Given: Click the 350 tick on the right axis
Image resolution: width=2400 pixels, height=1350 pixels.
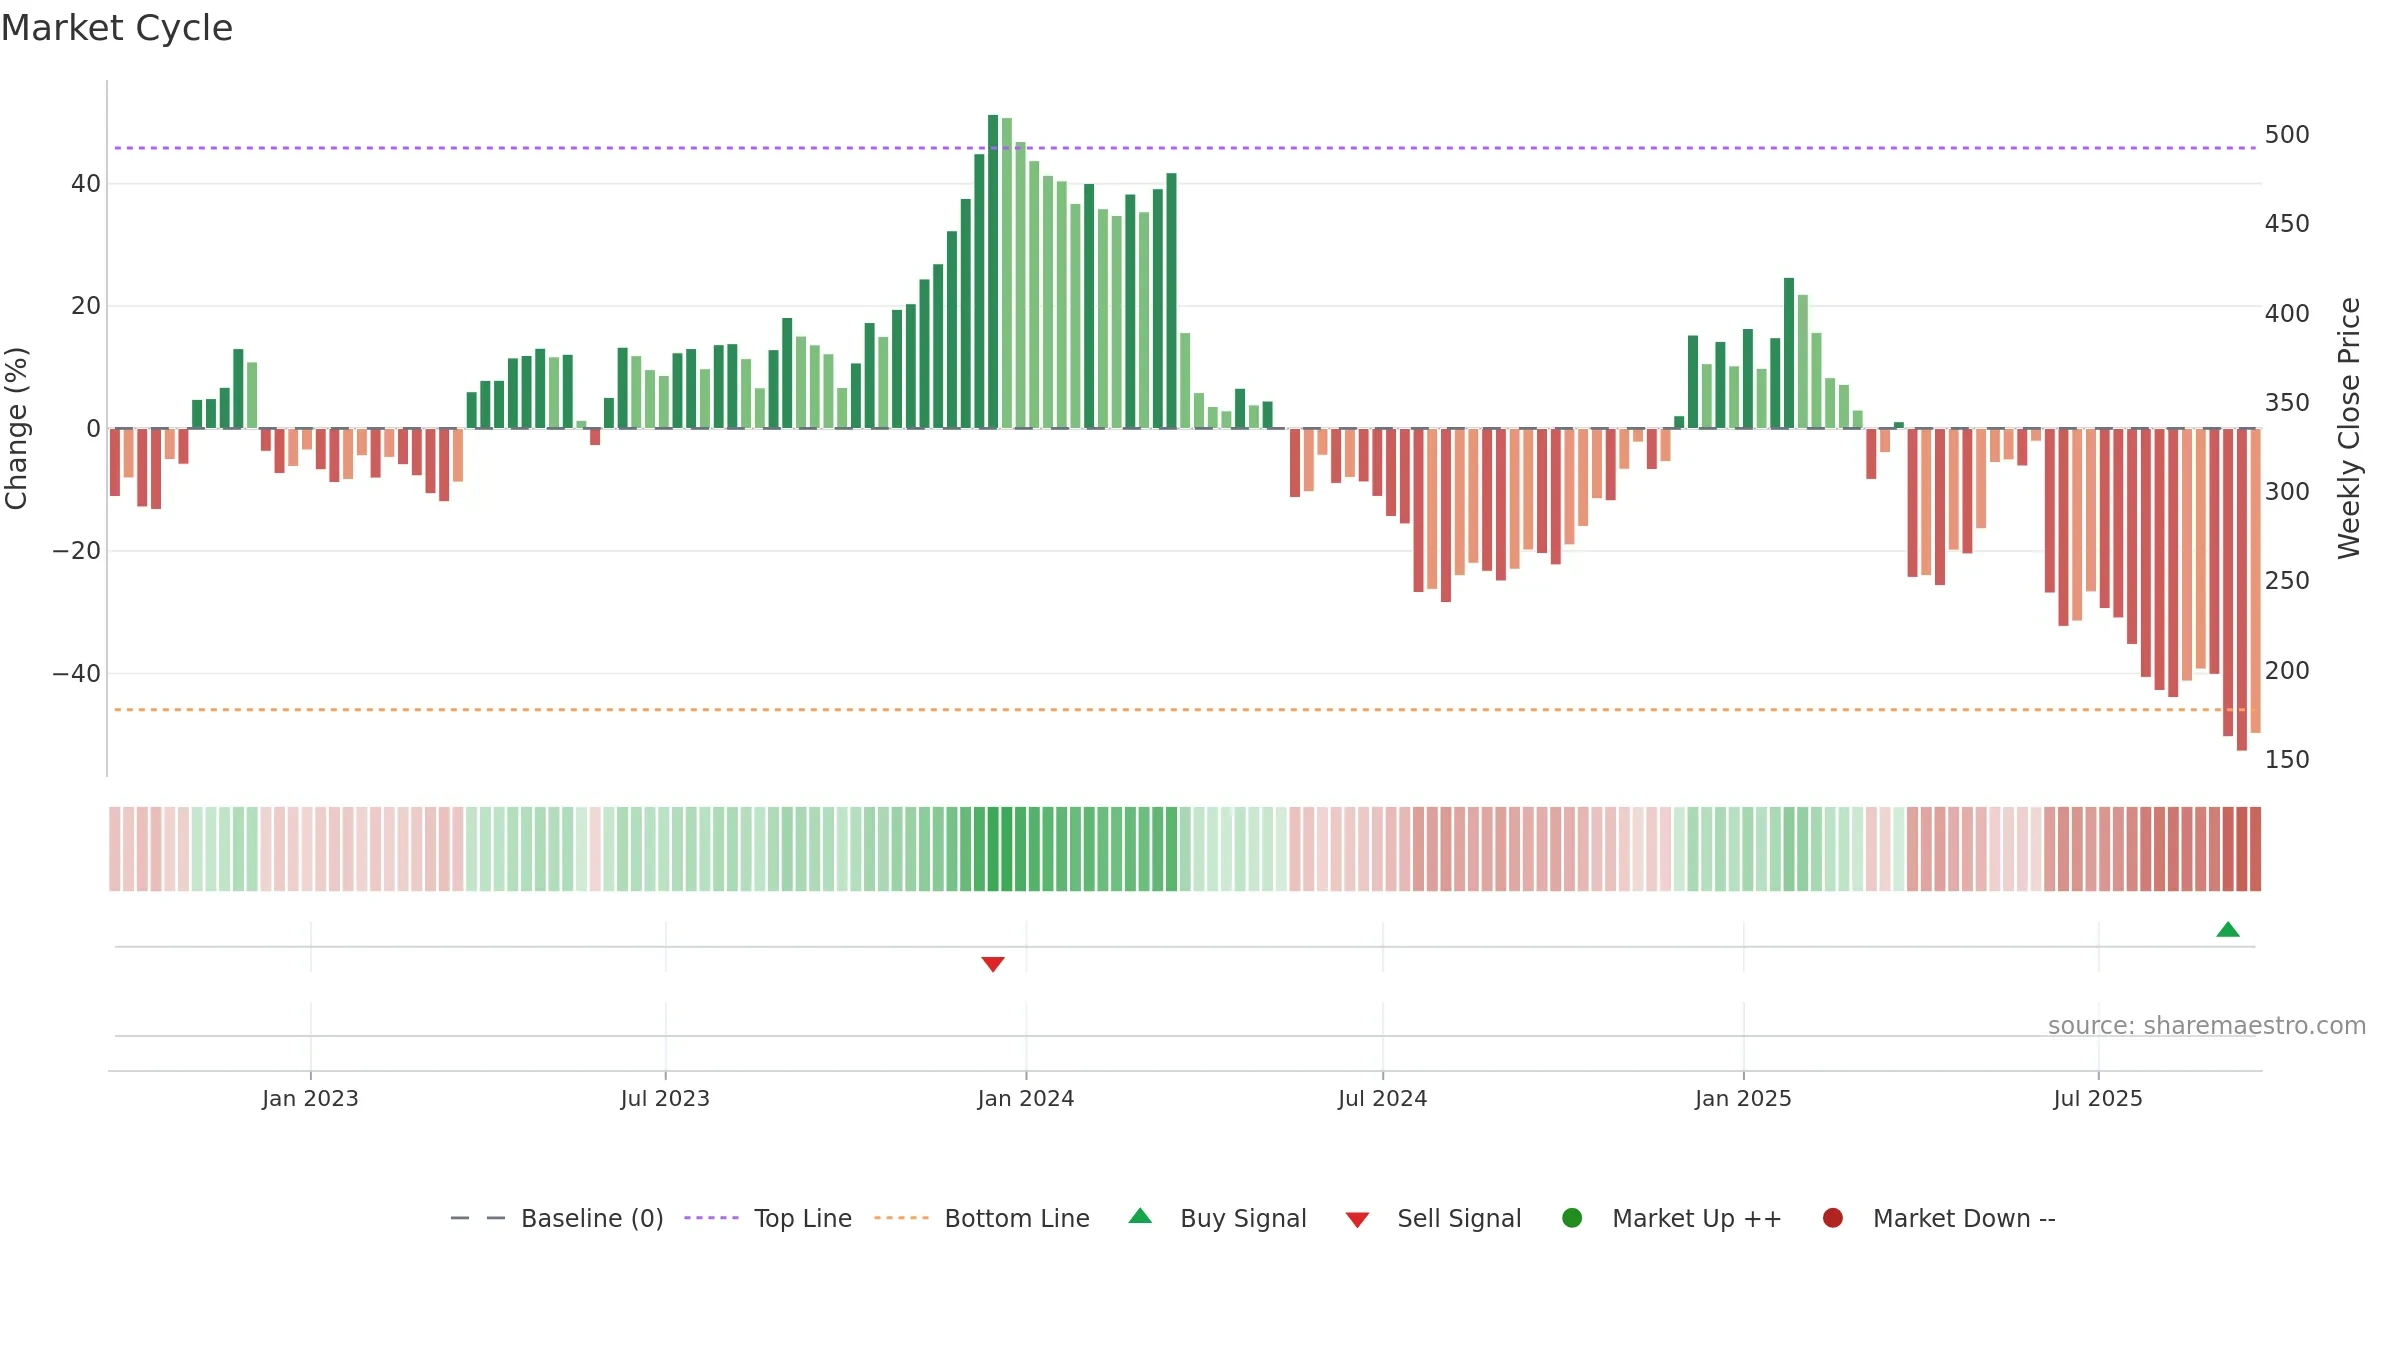Looking at the screenshot, I should point(2287,403).
